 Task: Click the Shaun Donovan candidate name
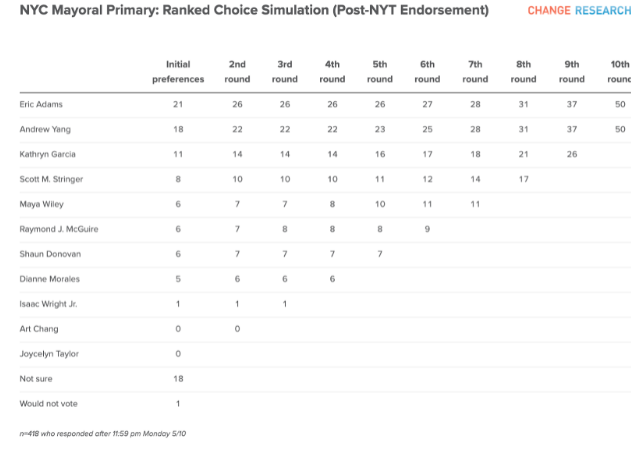tap(46, 254)
